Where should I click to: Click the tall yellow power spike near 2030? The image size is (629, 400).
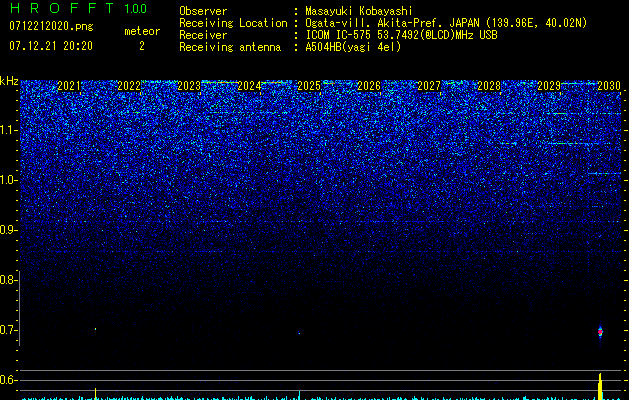[601, 386]
